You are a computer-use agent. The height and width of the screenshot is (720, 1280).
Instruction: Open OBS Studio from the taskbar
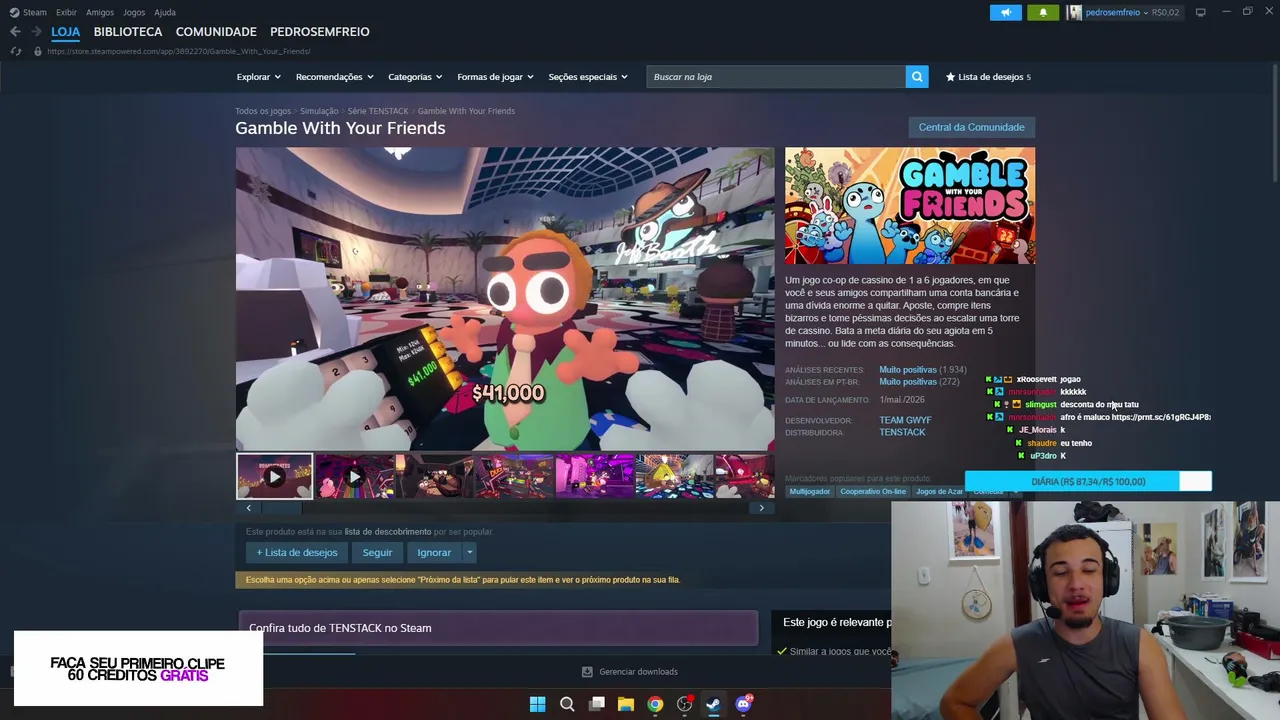684,704
